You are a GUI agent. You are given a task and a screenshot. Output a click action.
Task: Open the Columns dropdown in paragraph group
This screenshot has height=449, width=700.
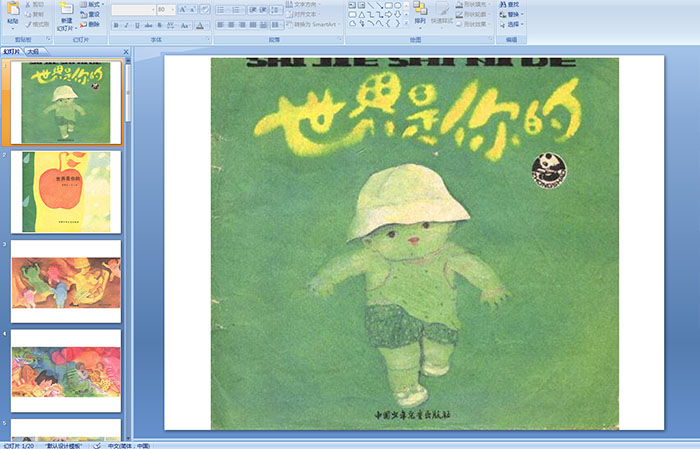[277, 25]
